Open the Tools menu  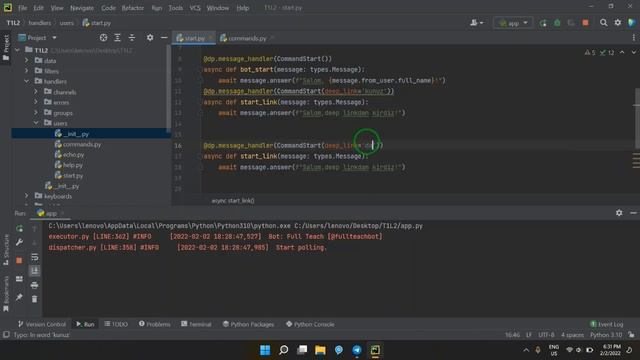pos(176,8)
